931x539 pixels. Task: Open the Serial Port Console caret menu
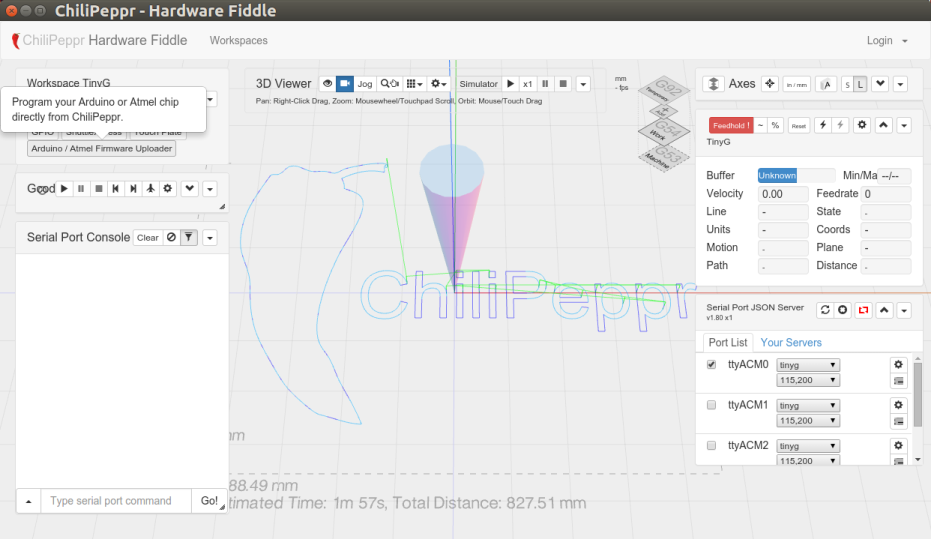210,238
